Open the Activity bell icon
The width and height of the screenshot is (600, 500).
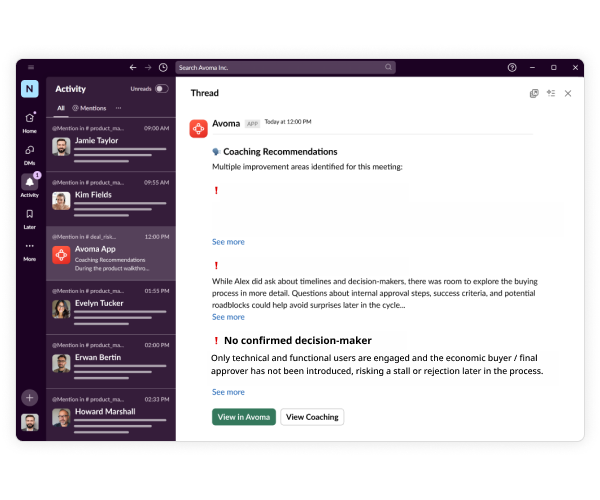[29, 182]
